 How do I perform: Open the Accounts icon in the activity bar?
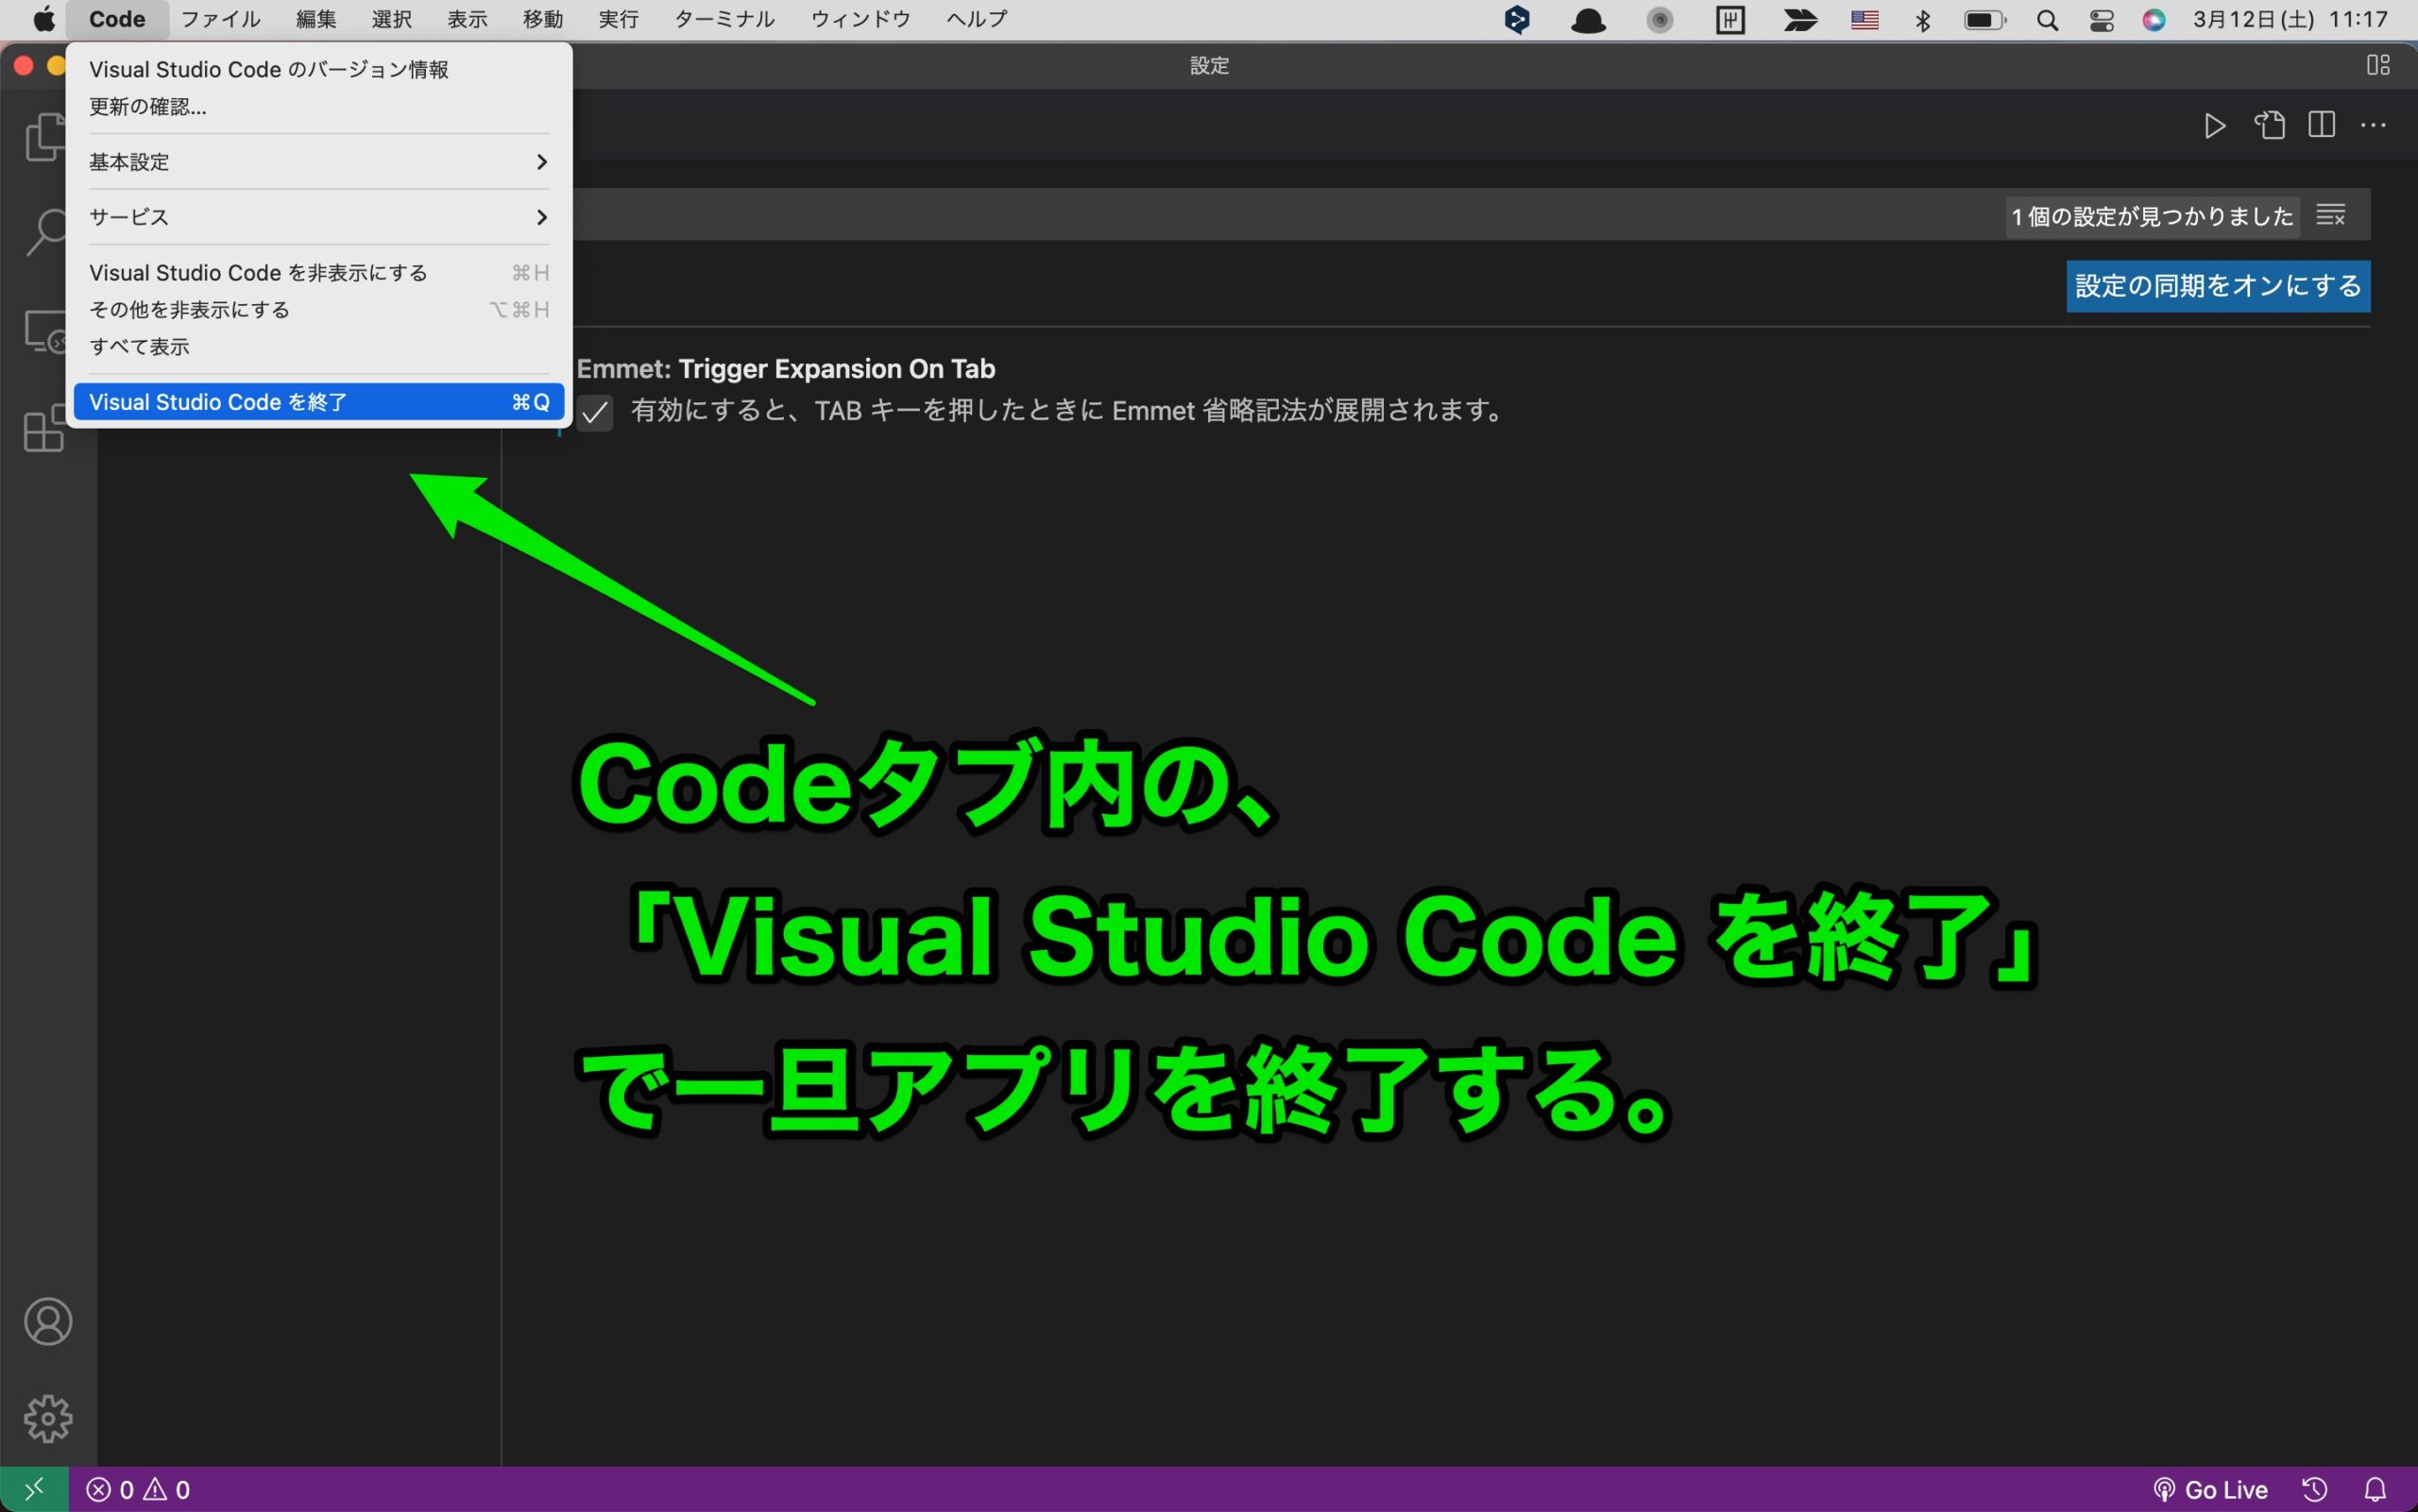pos(48,1322)
